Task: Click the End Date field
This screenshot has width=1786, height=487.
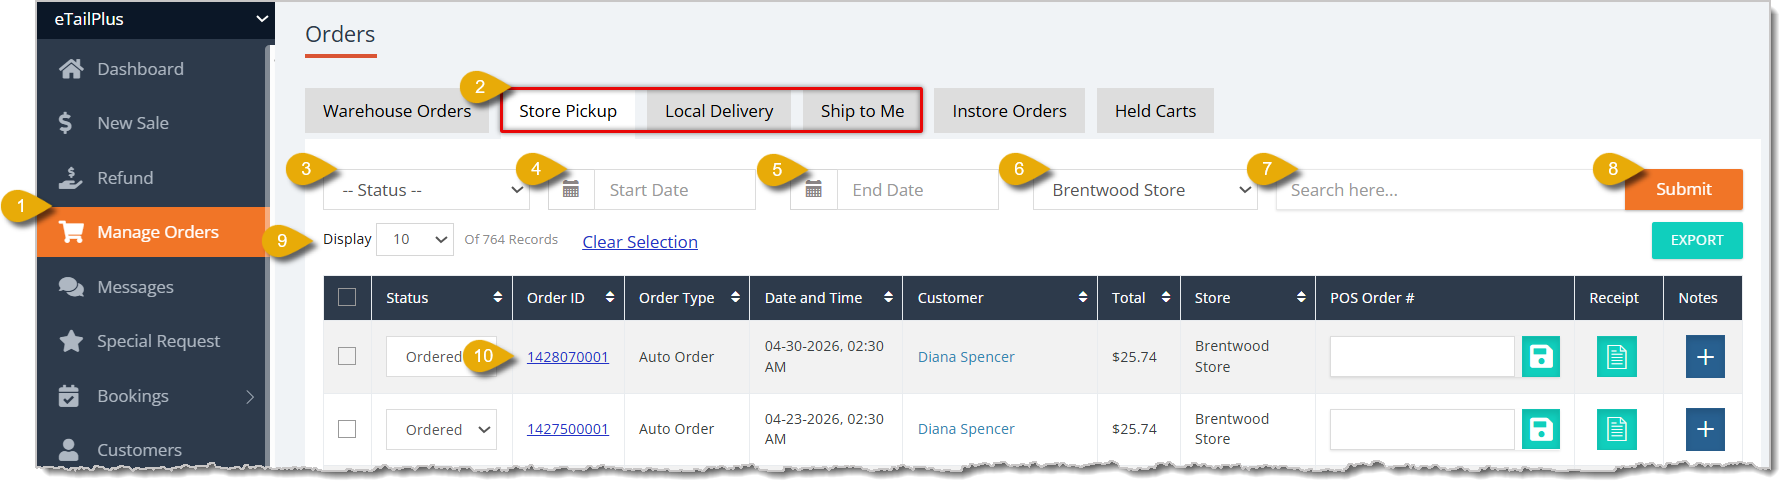Action: [918, 190]
